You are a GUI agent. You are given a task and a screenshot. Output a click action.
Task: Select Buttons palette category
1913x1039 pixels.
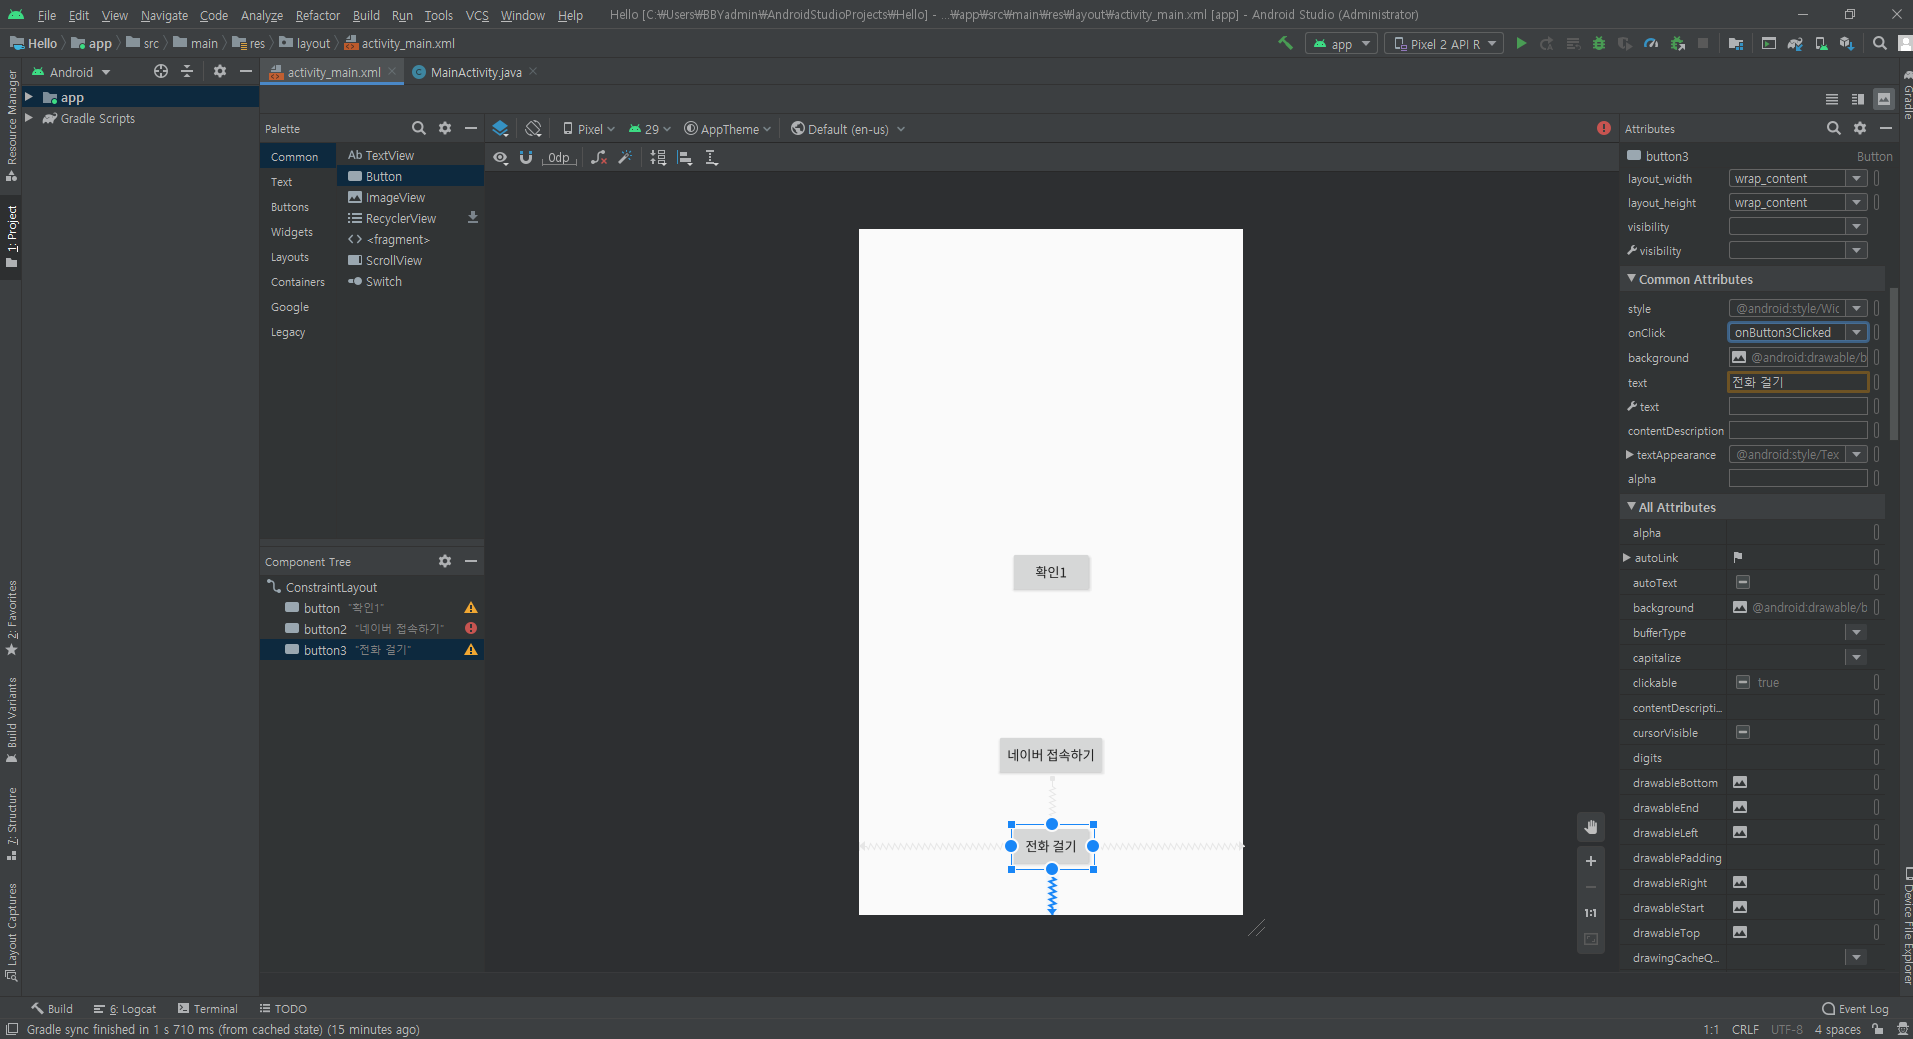click(290, 207)
